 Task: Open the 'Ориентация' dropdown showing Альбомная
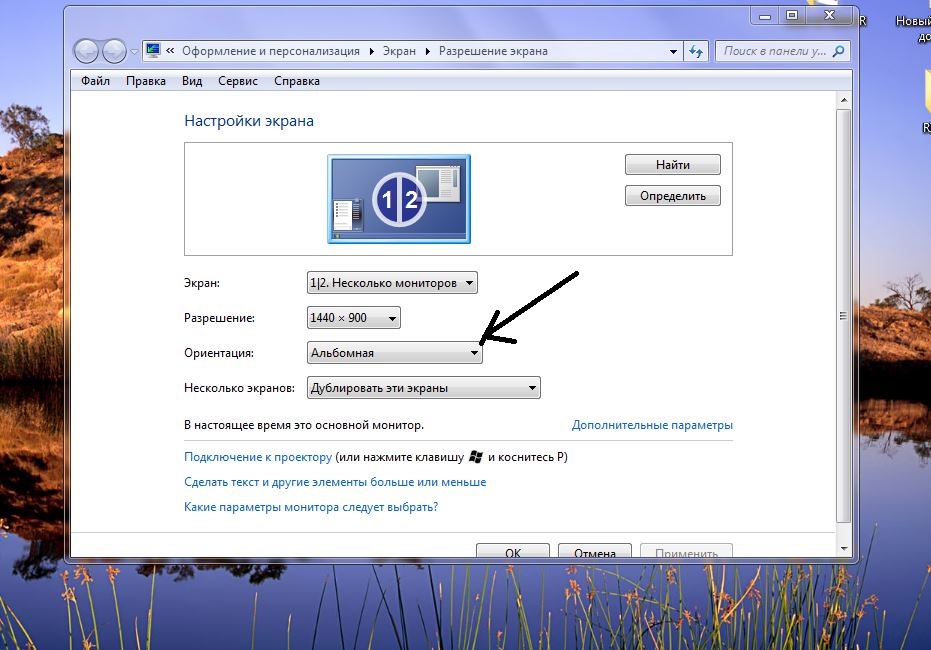[x=394, y=353]
